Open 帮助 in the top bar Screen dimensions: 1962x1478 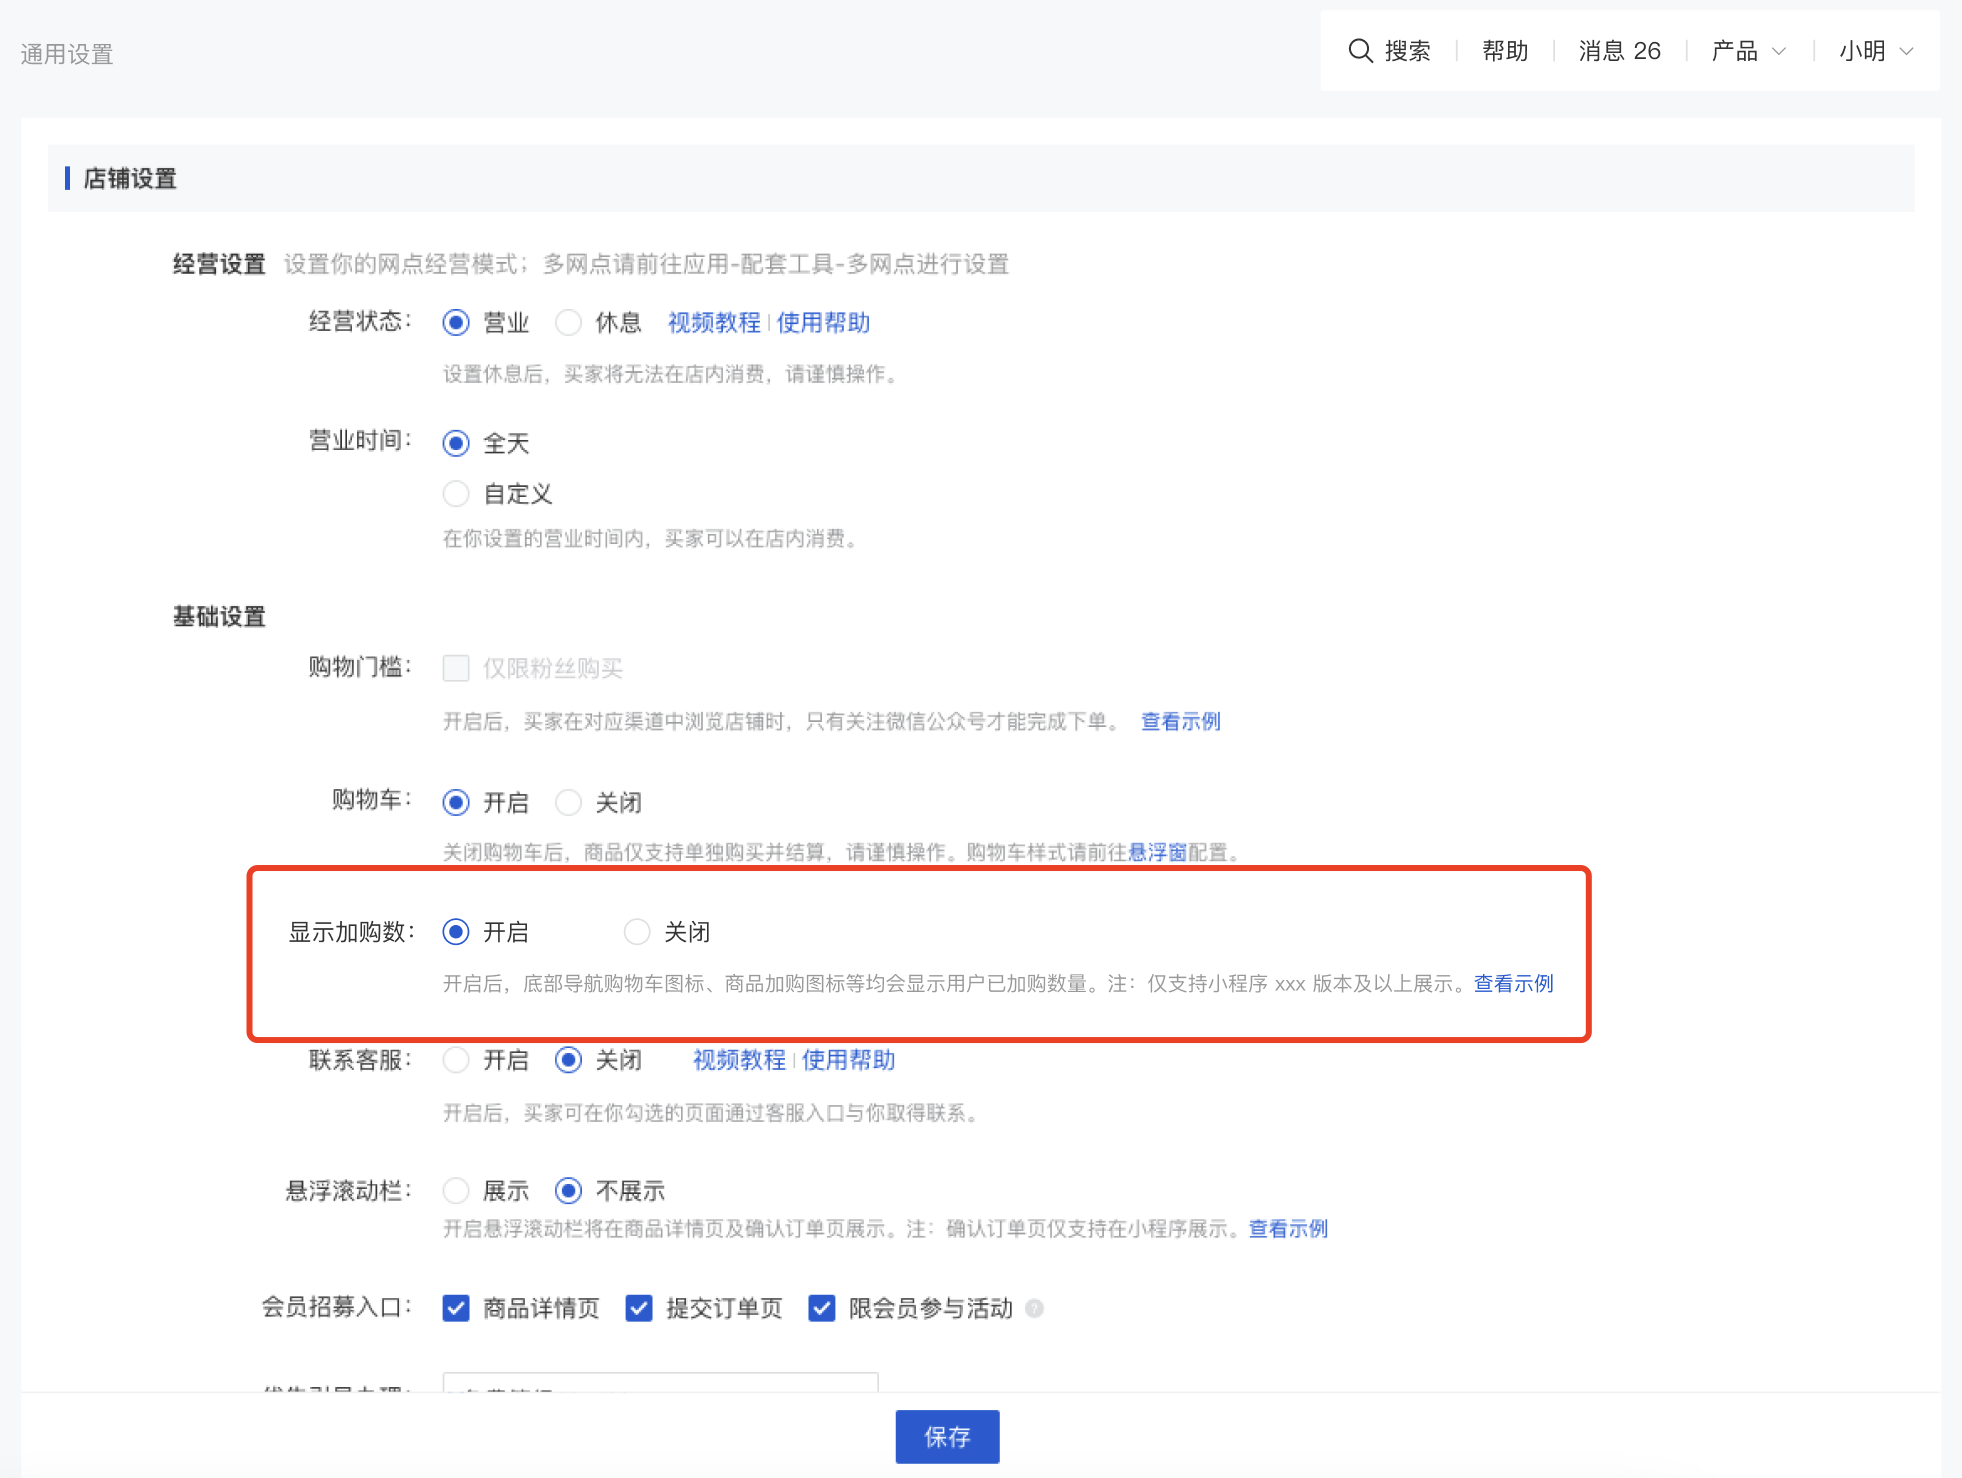coord(1504,51)
